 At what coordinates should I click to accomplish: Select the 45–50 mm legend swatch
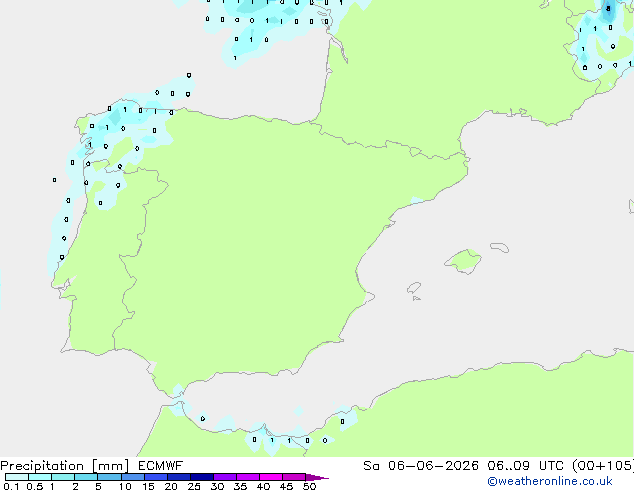point(294,477)
